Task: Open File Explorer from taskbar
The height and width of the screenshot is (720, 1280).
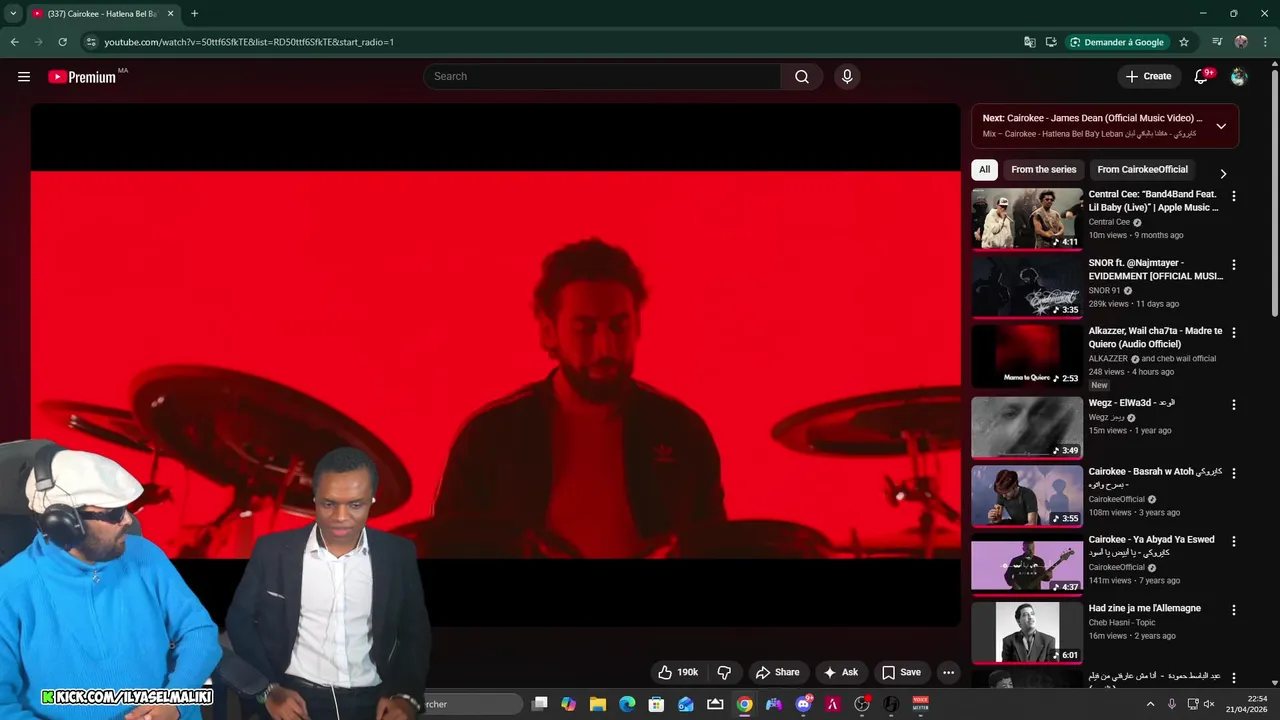Action: coord(598,704)
